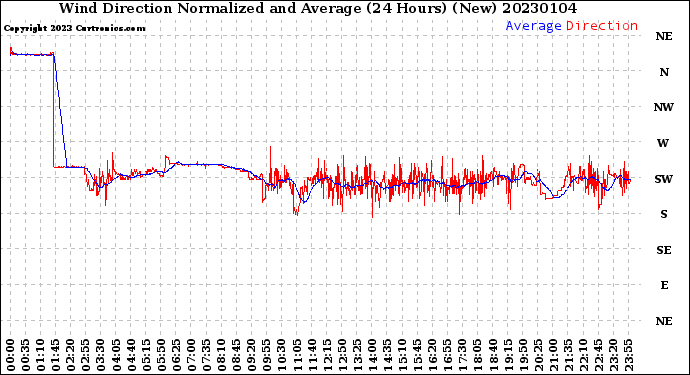This screenshot has width=690, height=375.
Task: Click the 08:45 time label
Action: tap(236, 355)
